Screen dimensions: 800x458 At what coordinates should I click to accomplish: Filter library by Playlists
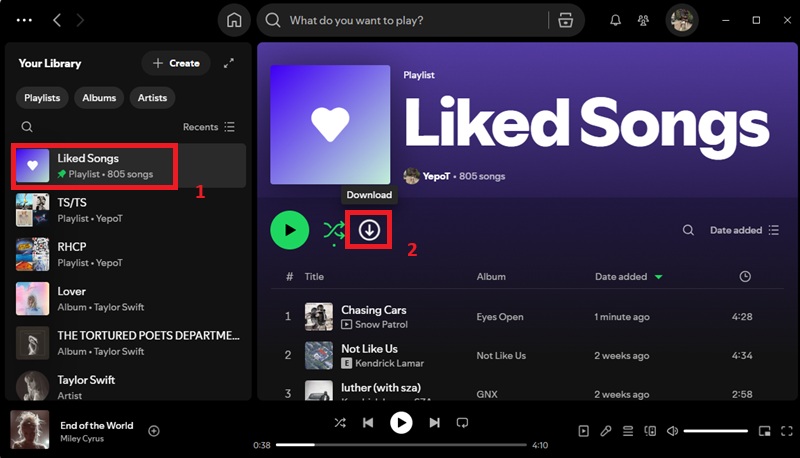[42, 97]
